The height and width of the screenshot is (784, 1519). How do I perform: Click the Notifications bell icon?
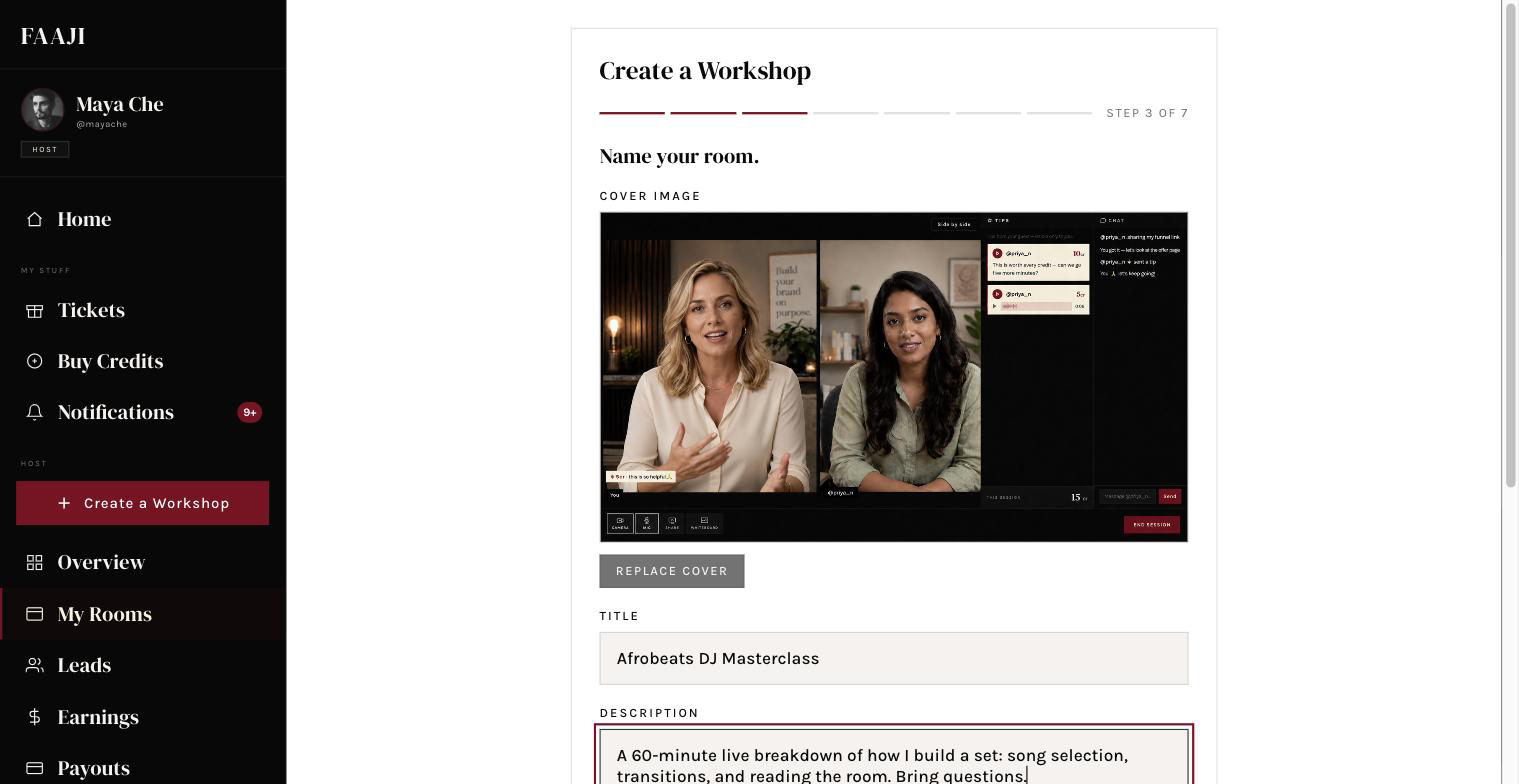click(35, 412)
